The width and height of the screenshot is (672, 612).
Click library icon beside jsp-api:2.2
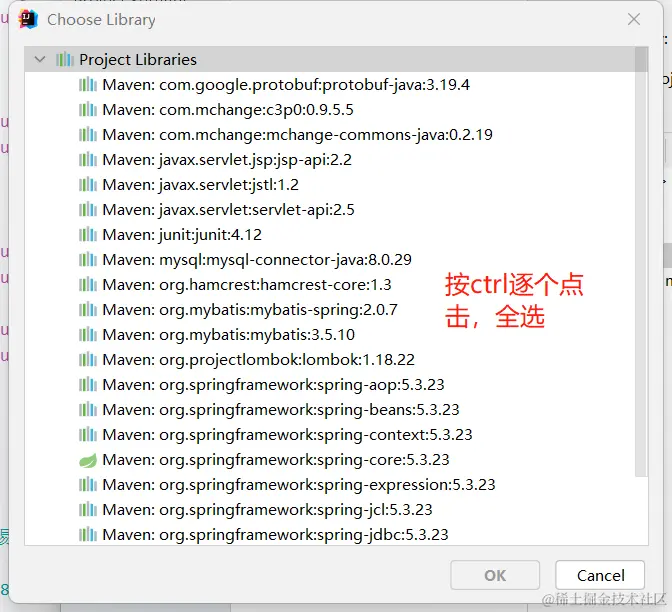click(88, 160)
